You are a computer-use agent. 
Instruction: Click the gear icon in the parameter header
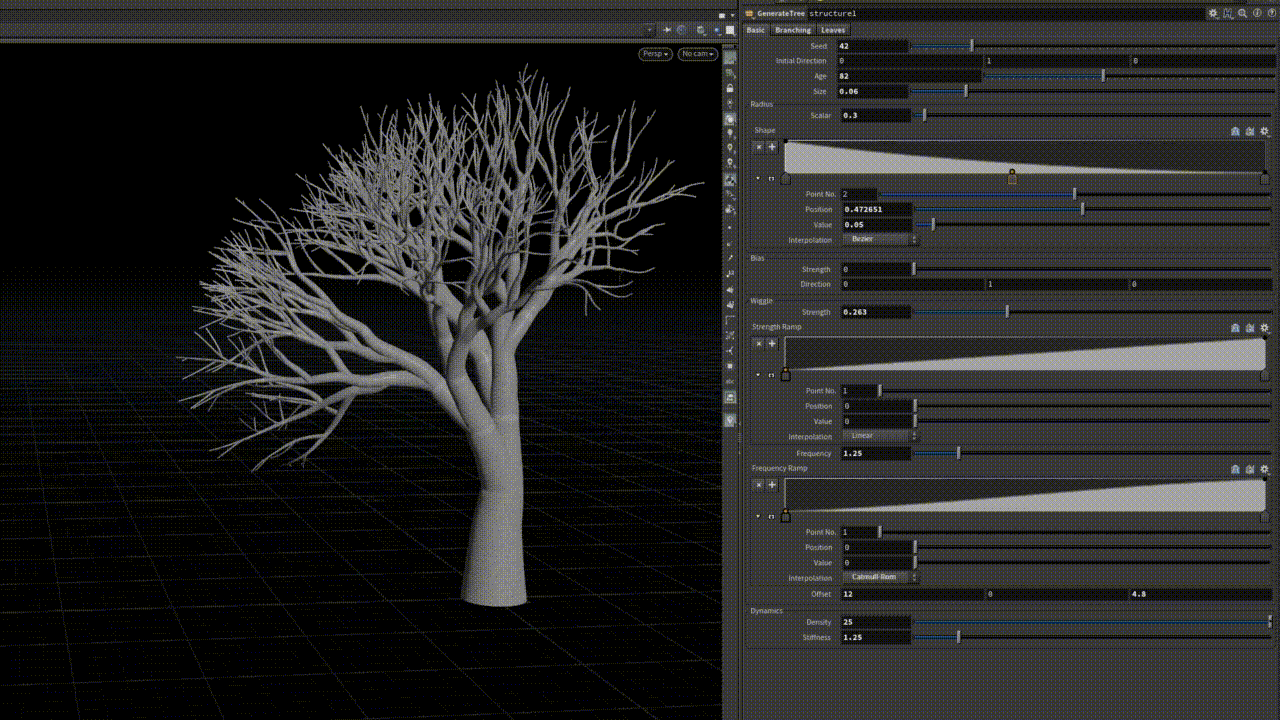pyautogui.click(x=1213, y=14)
